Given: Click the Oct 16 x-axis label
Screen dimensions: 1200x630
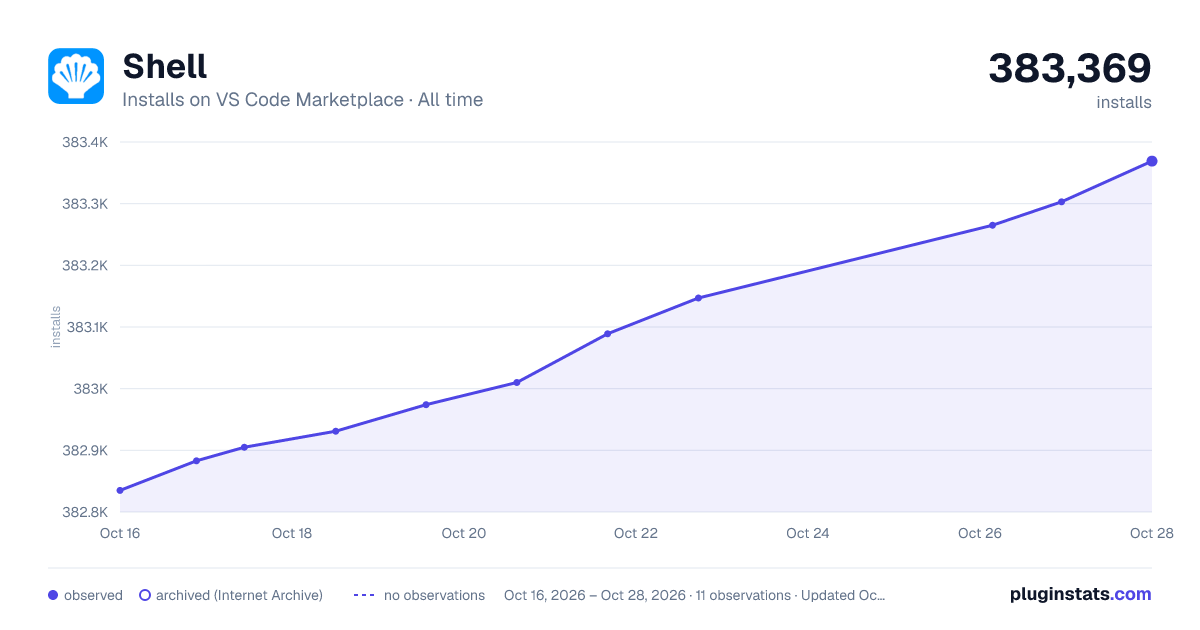Looking at the screenshot, I should pyautogui.click(x=120, y=533).
